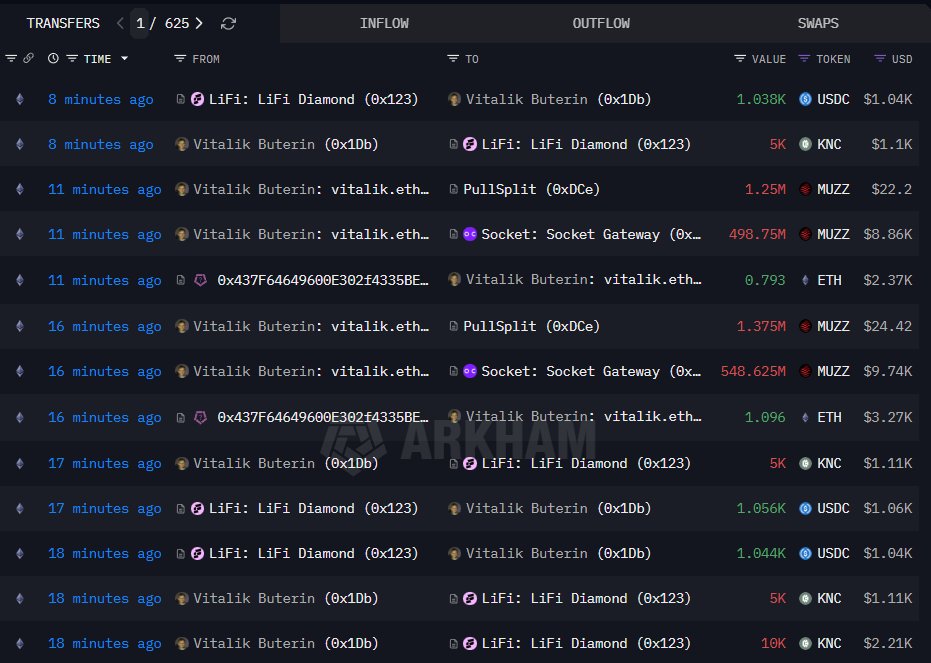Click the total page count 625
931x663 pixels.
tap(177, 23)
